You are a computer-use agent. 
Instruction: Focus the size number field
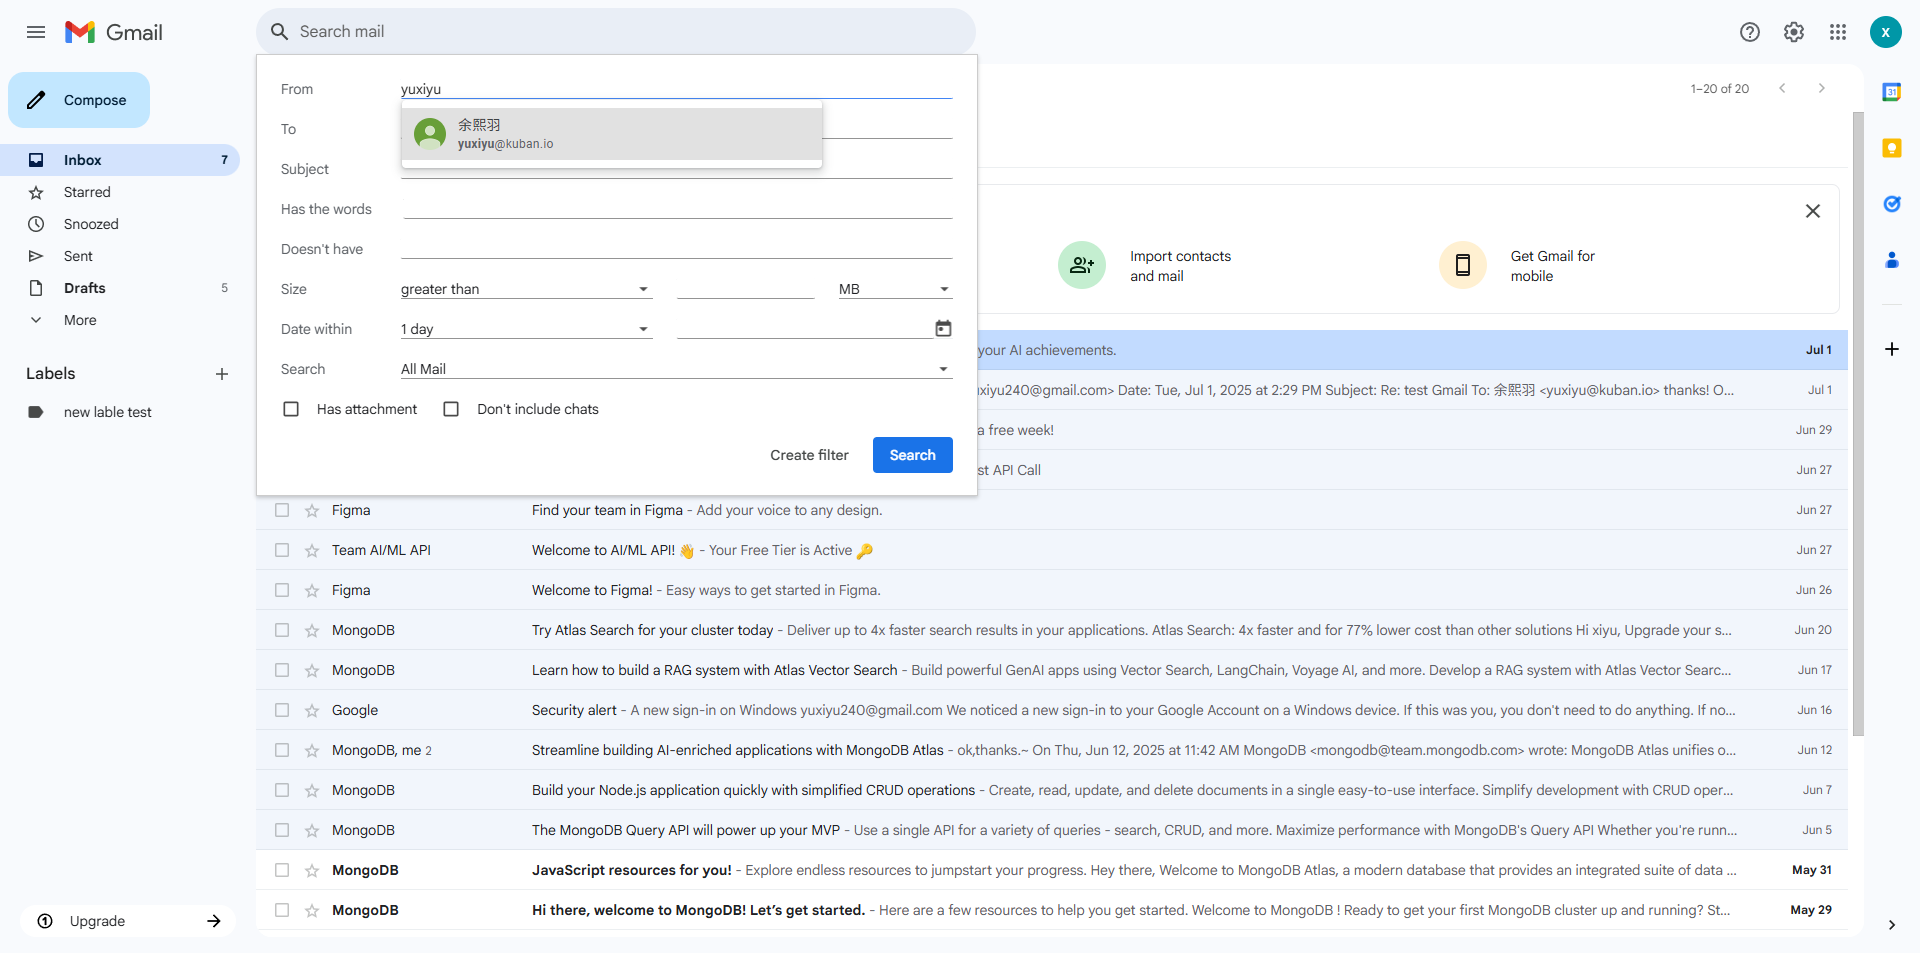(745, 289)
